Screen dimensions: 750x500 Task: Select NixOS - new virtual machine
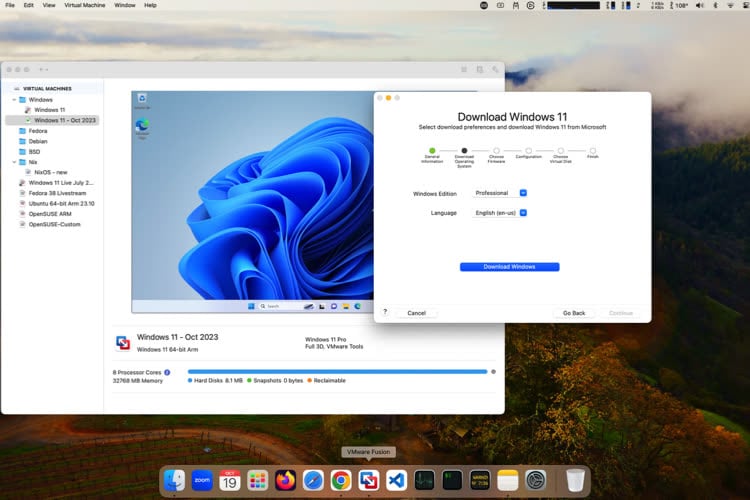[51, 172]
